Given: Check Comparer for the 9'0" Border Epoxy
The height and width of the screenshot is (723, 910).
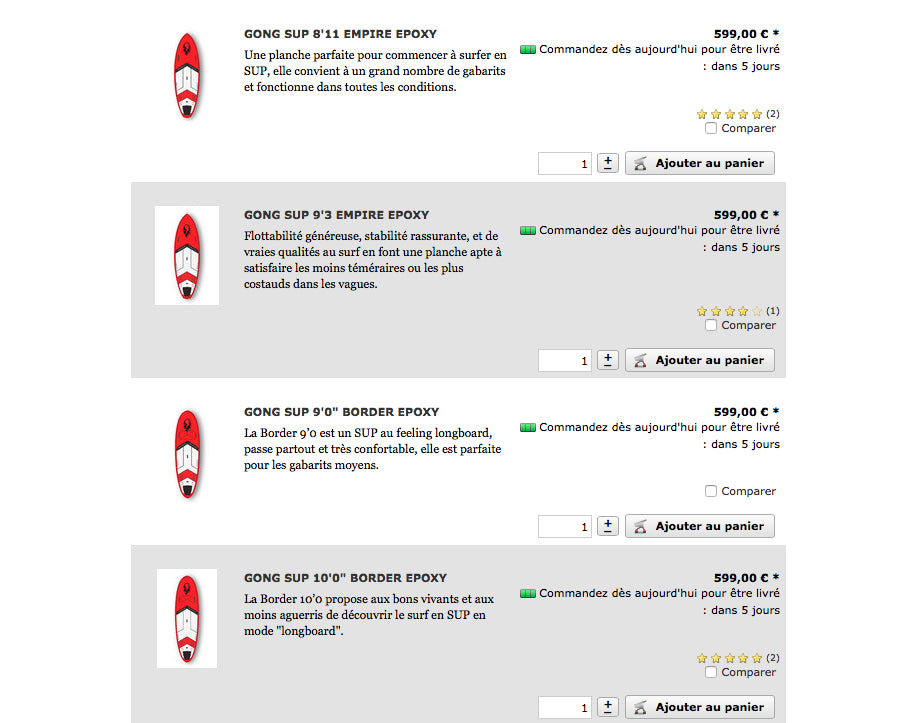Looking at the screenshot, I should [711, 491].
